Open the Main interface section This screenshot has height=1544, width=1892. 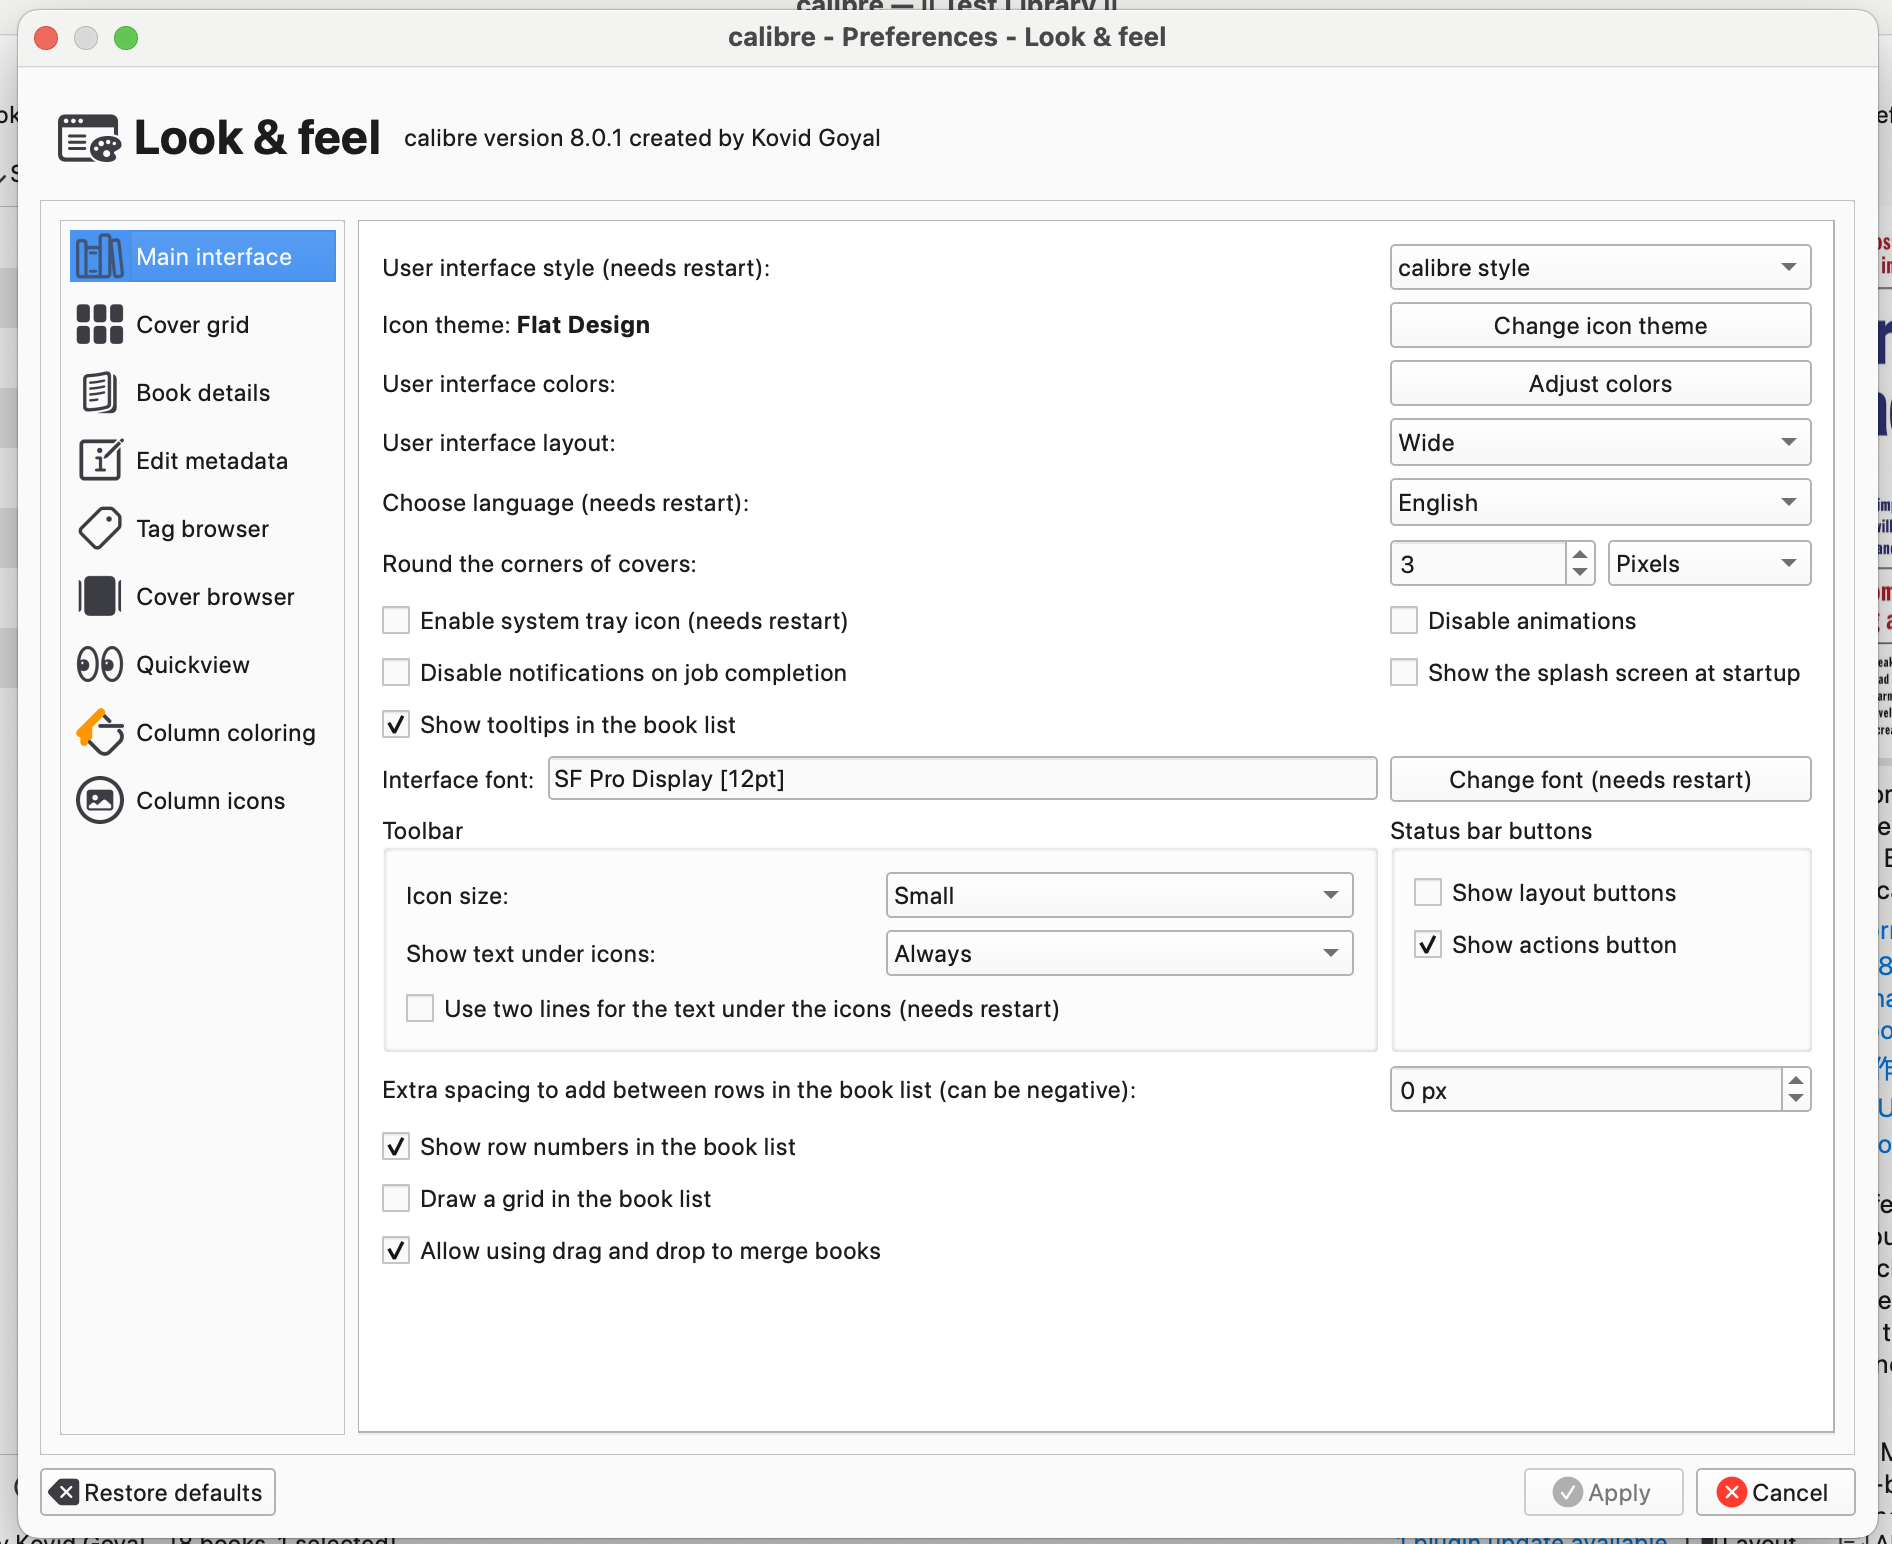tap(203, 257)
